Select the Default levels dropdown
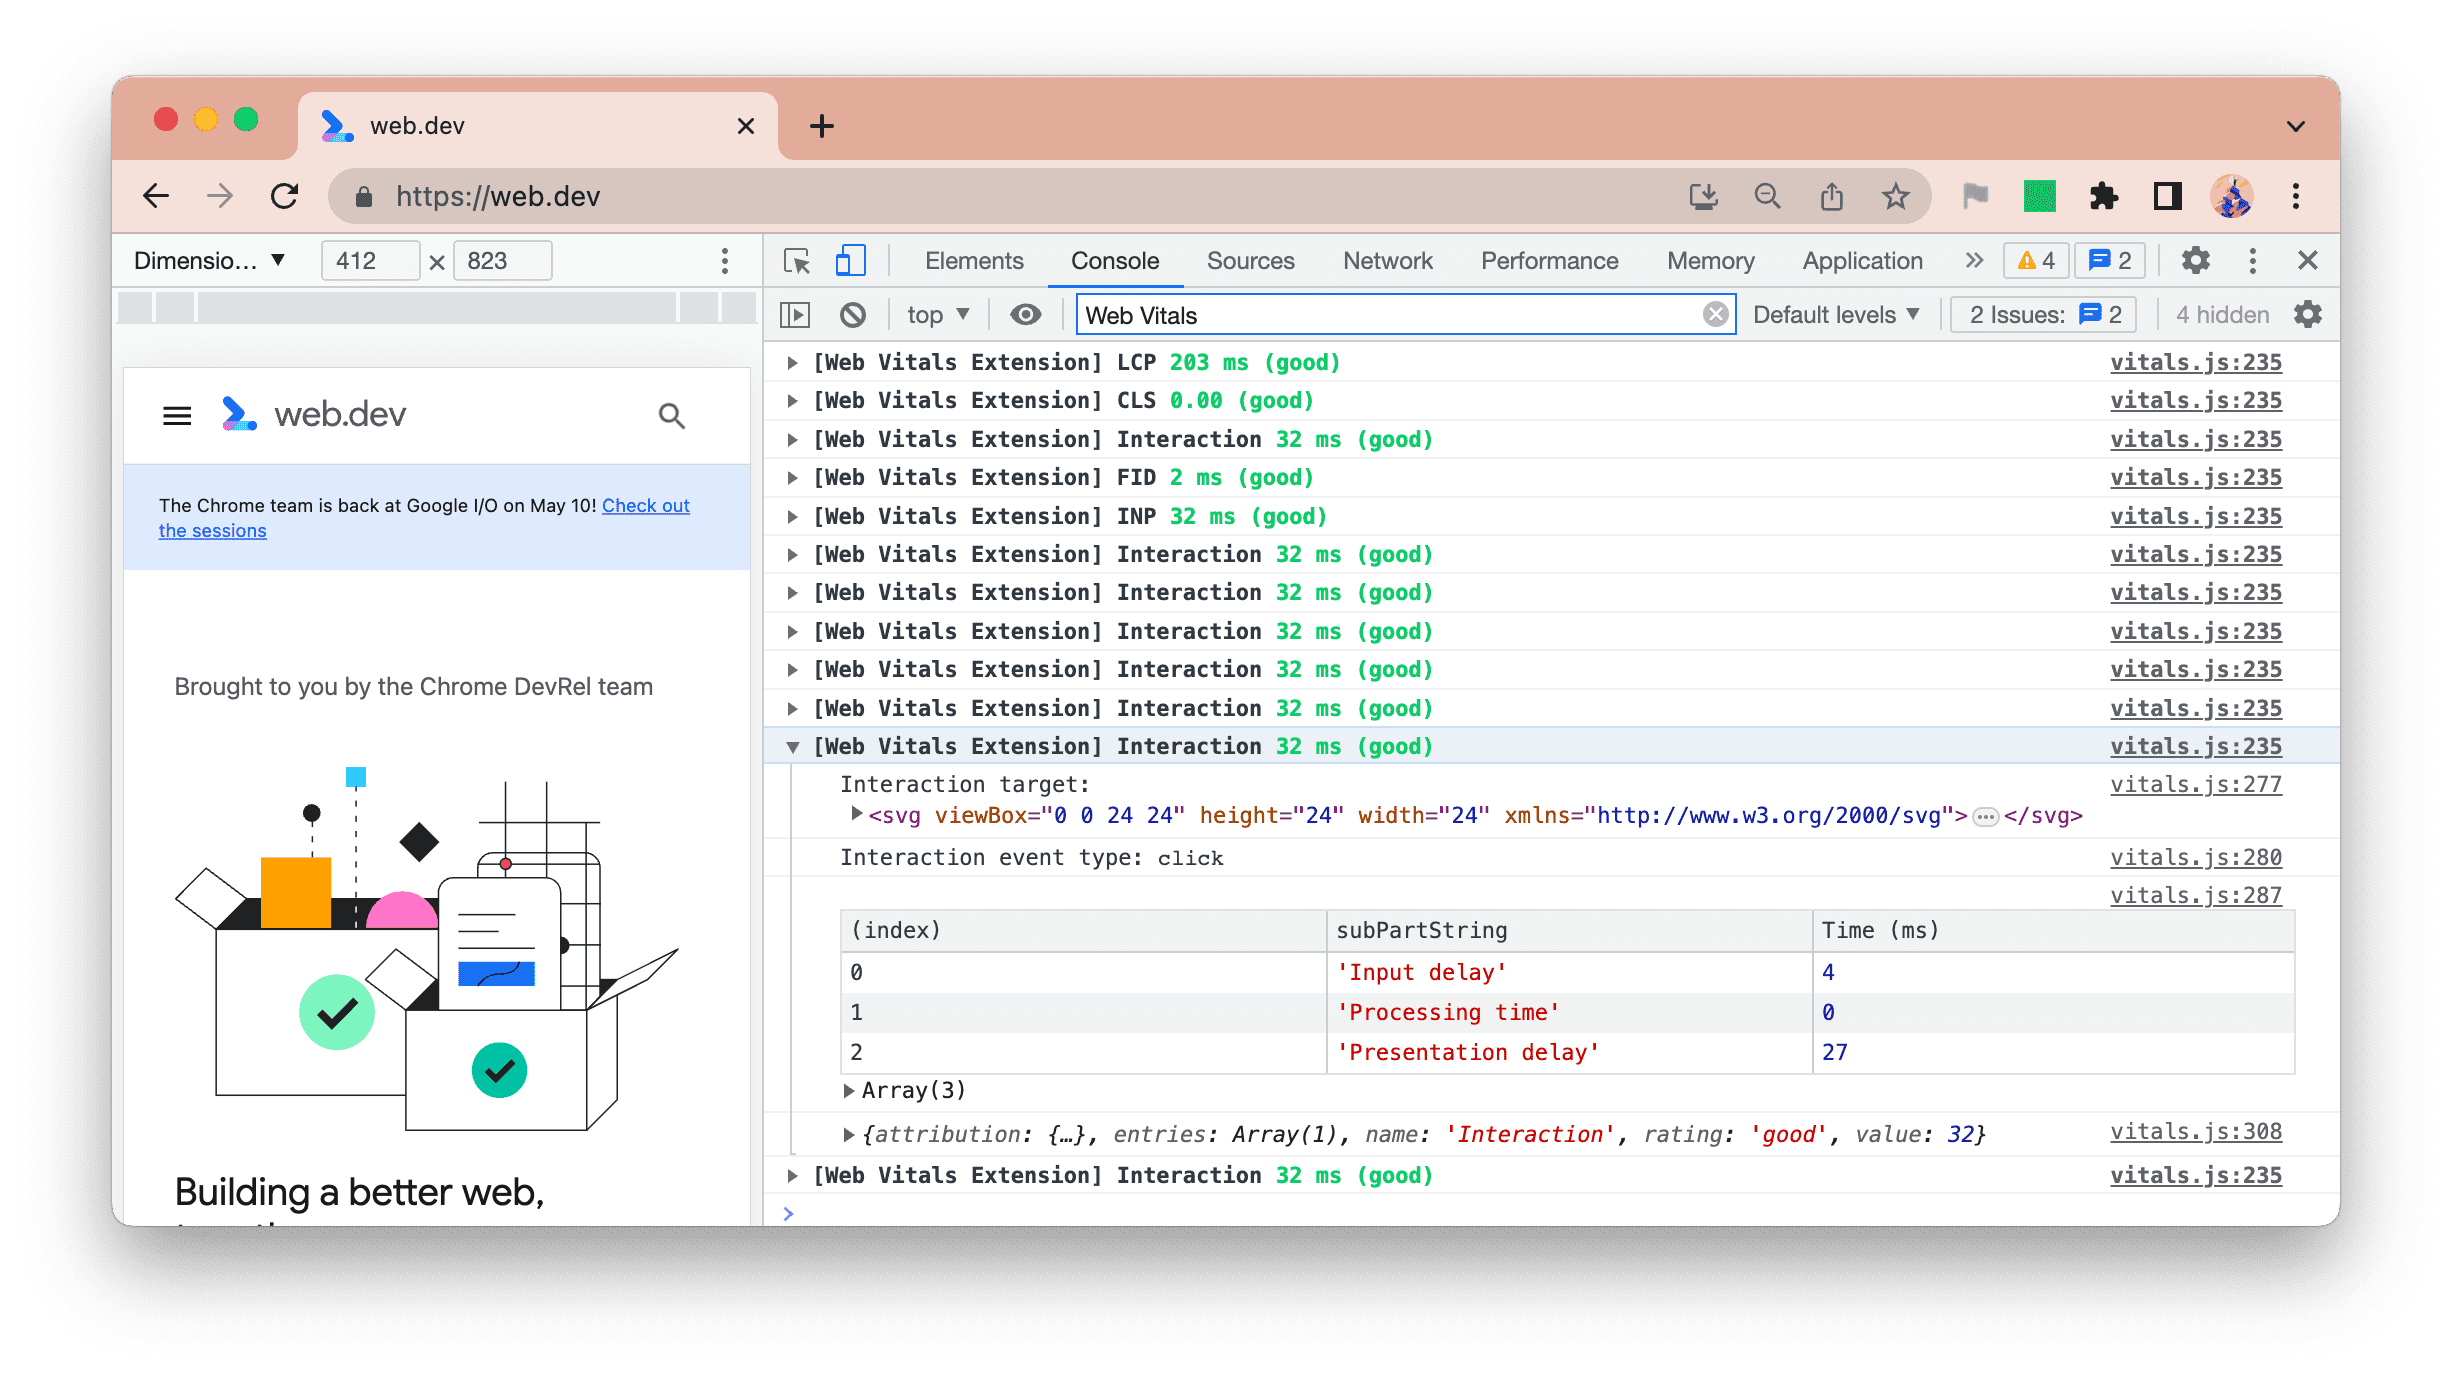The height and width of the screenshot is (1374, 2452). point(1837,315)
